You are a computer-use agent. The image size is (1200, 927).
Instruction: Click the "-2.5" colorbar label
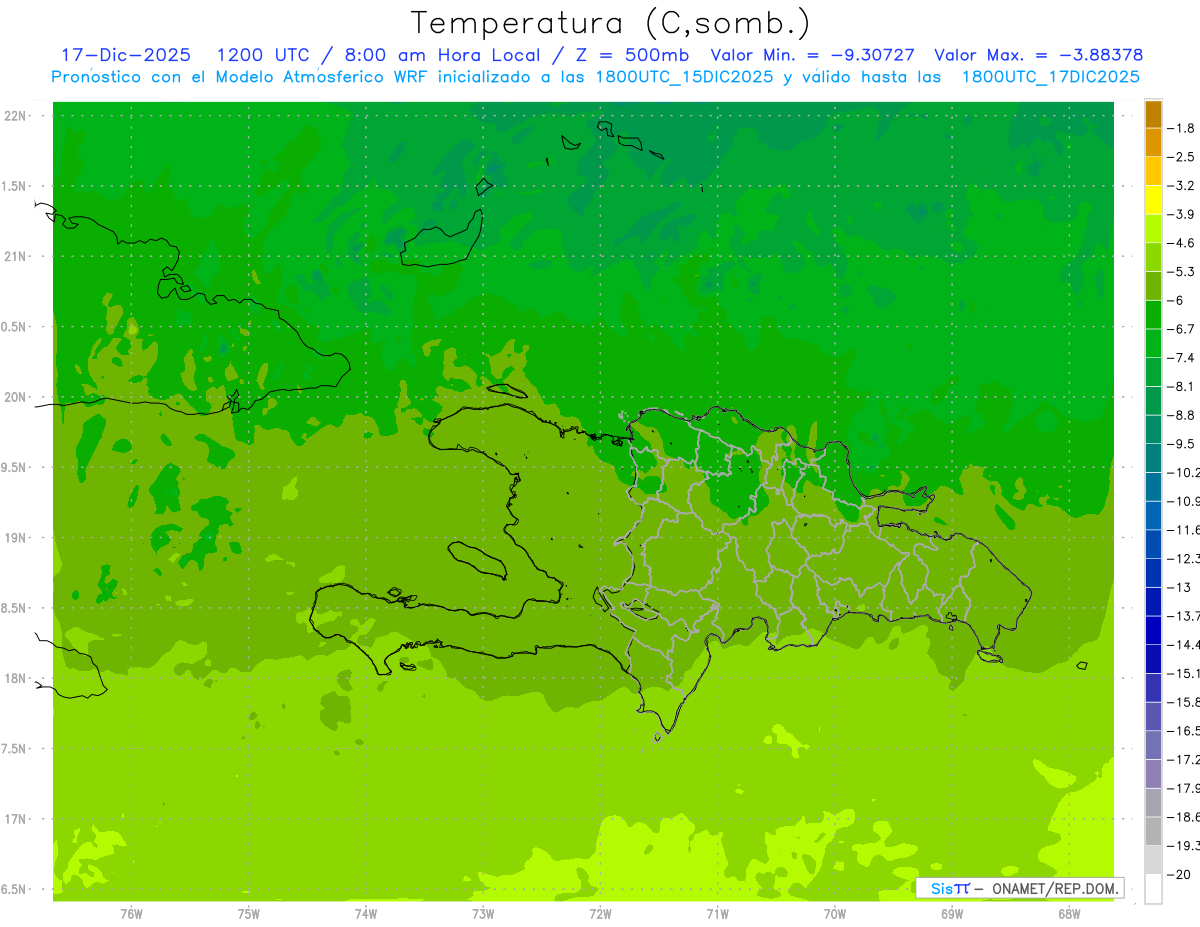tap(1182, 157)
